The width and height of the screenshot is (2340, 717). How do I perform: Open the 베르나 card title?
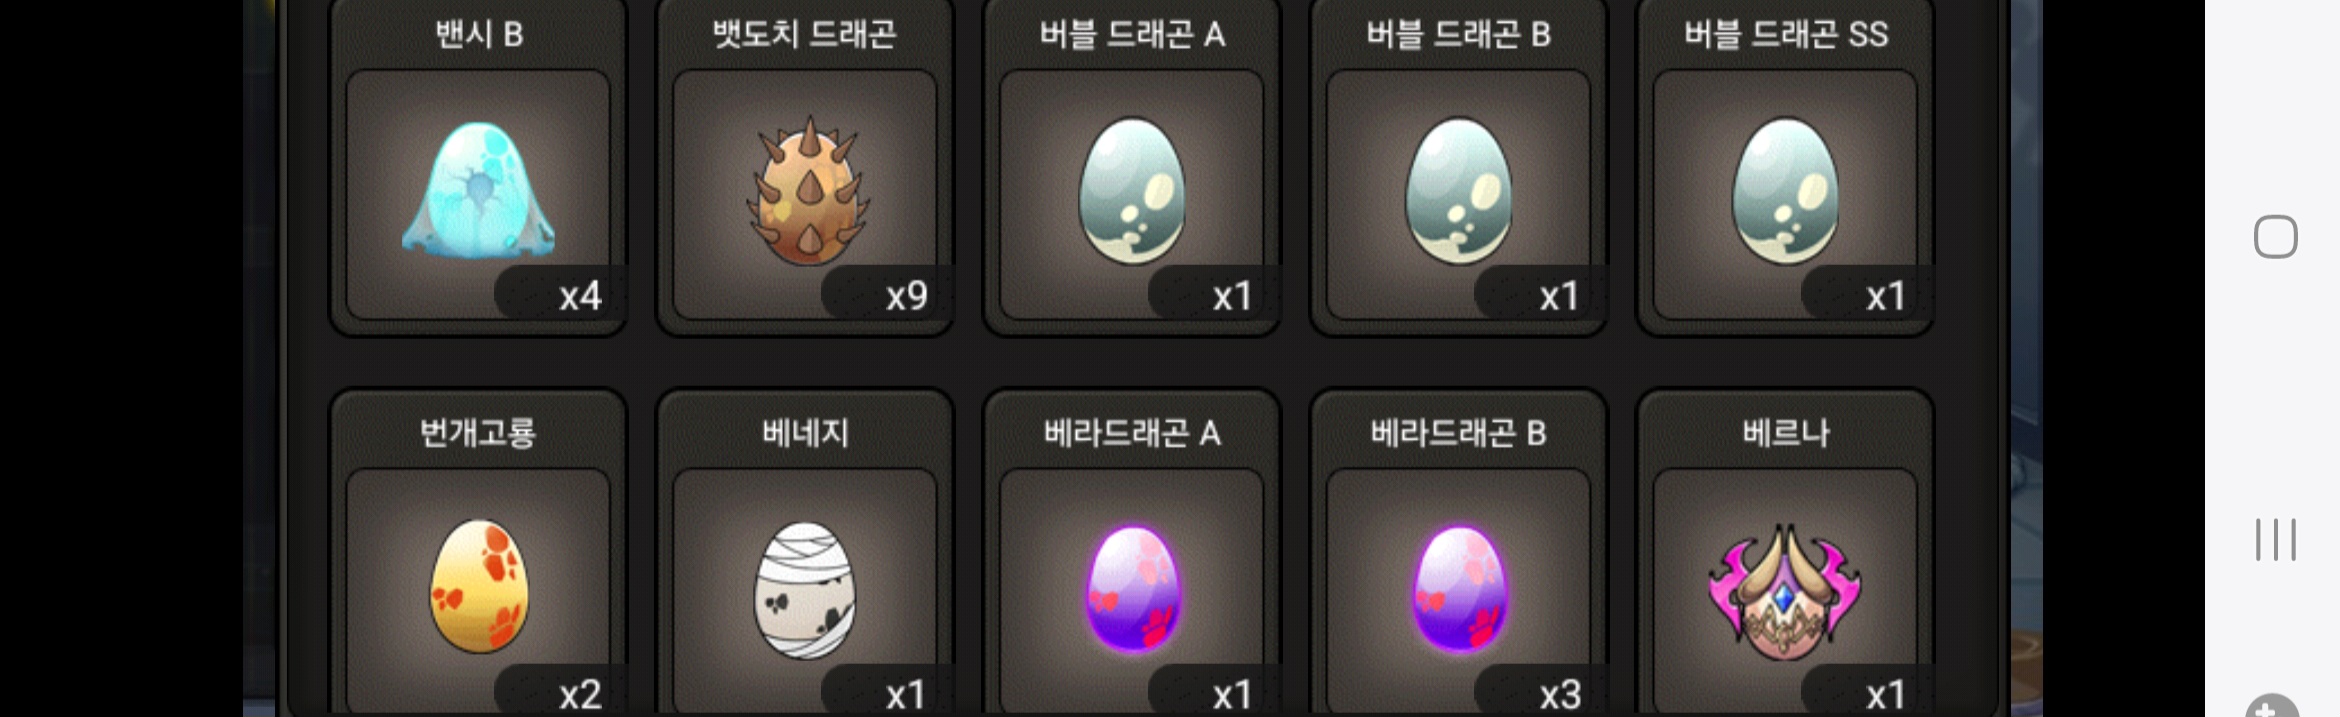coord(1785,433)
